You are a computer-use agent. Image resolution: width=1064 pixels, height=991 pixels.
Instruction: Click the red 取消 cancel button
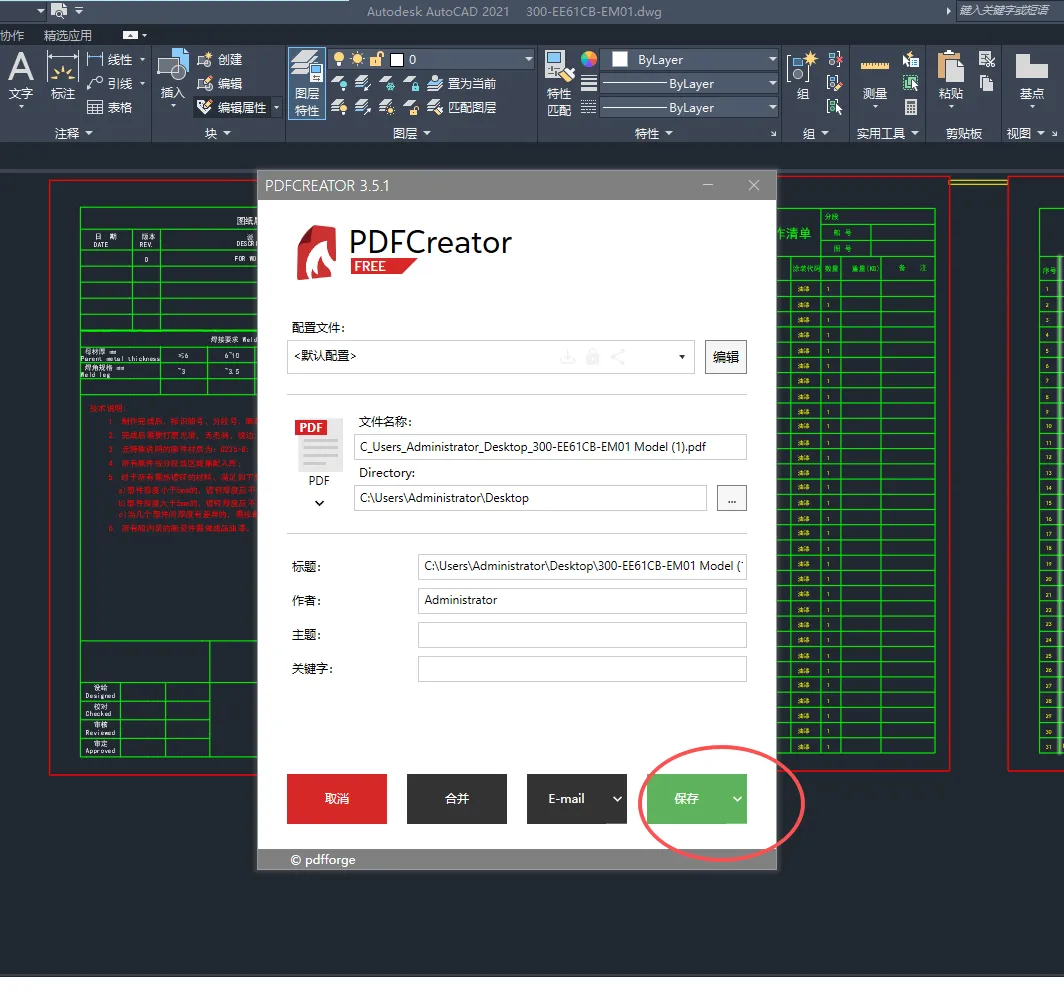[x=337, y=799]
